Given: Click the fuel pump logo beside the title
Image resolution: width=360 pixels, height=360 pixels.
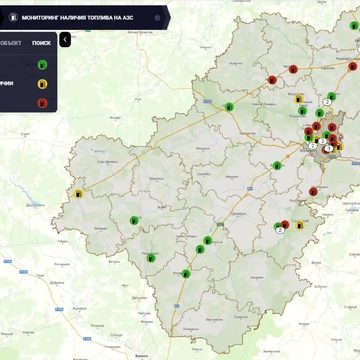Looking at the screenshot, I should [13, 17].
